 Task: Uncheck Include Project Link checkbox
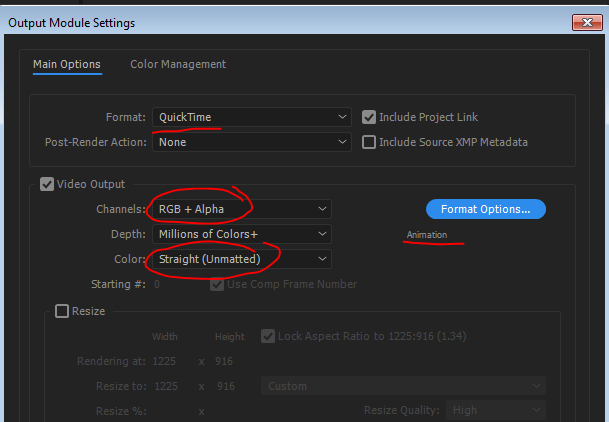point(369,117)
